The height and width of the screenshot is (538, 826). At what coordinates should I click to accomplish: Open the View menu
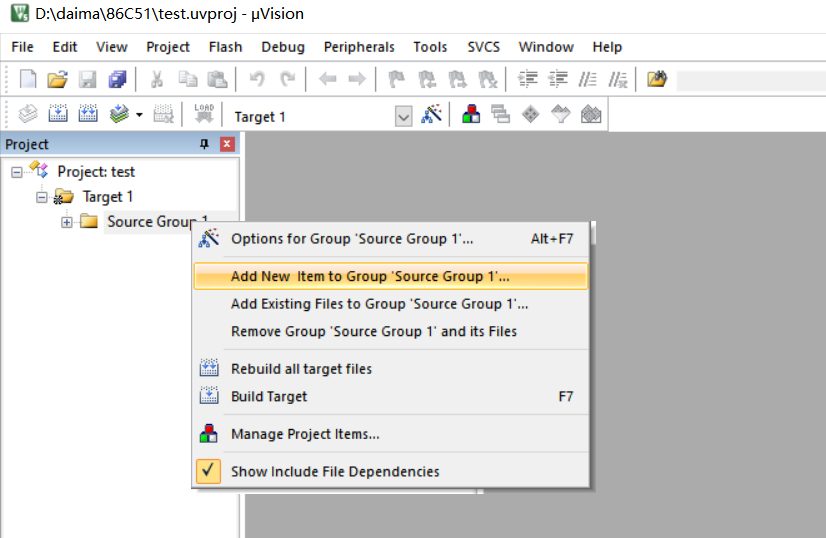[x=112, y=47]
